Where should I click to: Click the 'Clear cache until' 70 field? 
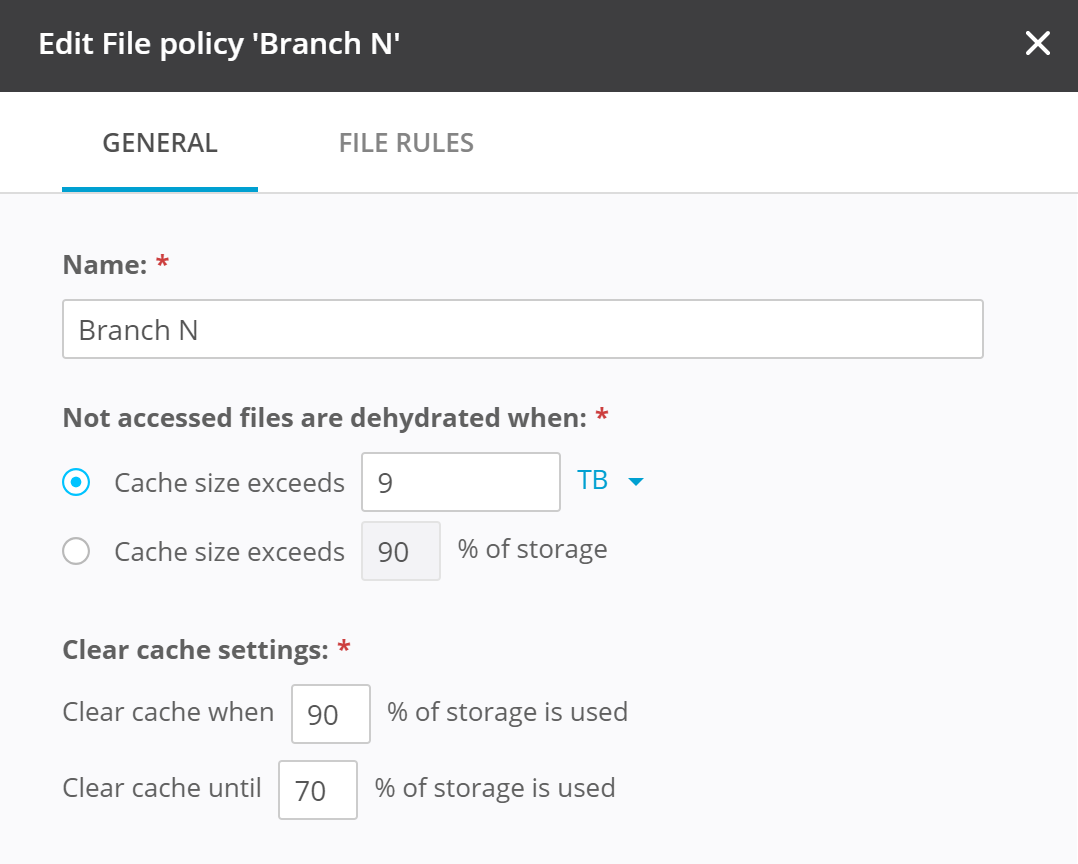pos(317,789)
